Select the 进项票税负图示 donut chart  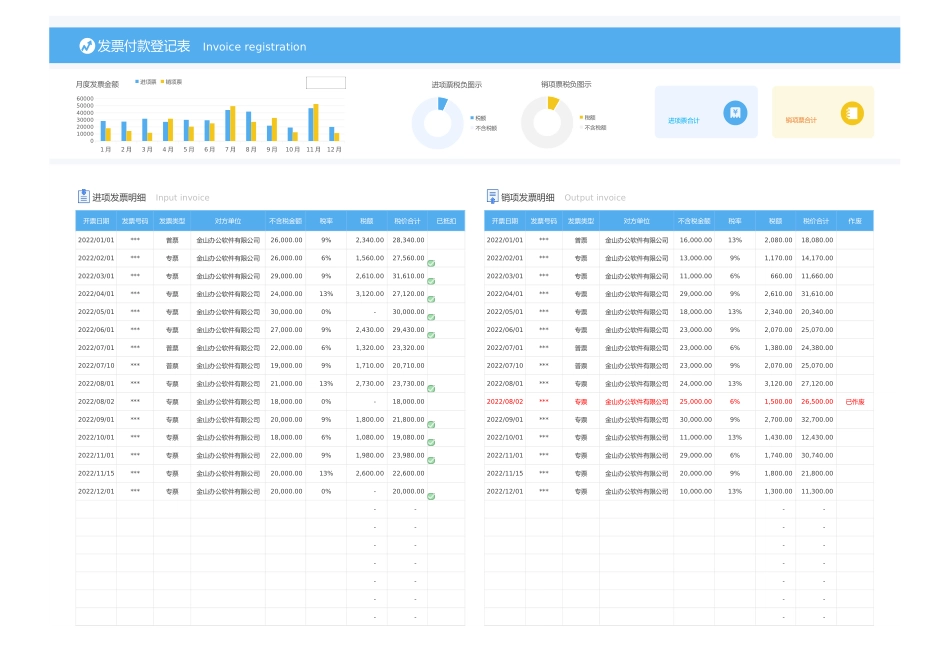point(440,123)
